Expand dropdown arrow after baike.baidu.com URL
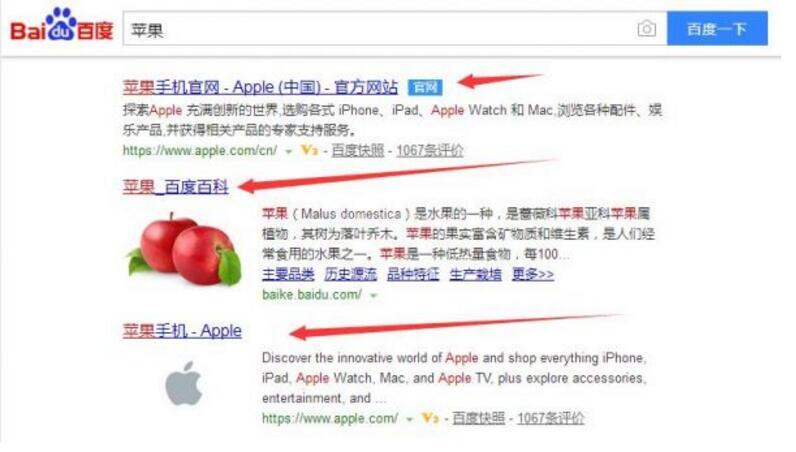This screenshot has width=796, height=452. [x=374, y=295]
